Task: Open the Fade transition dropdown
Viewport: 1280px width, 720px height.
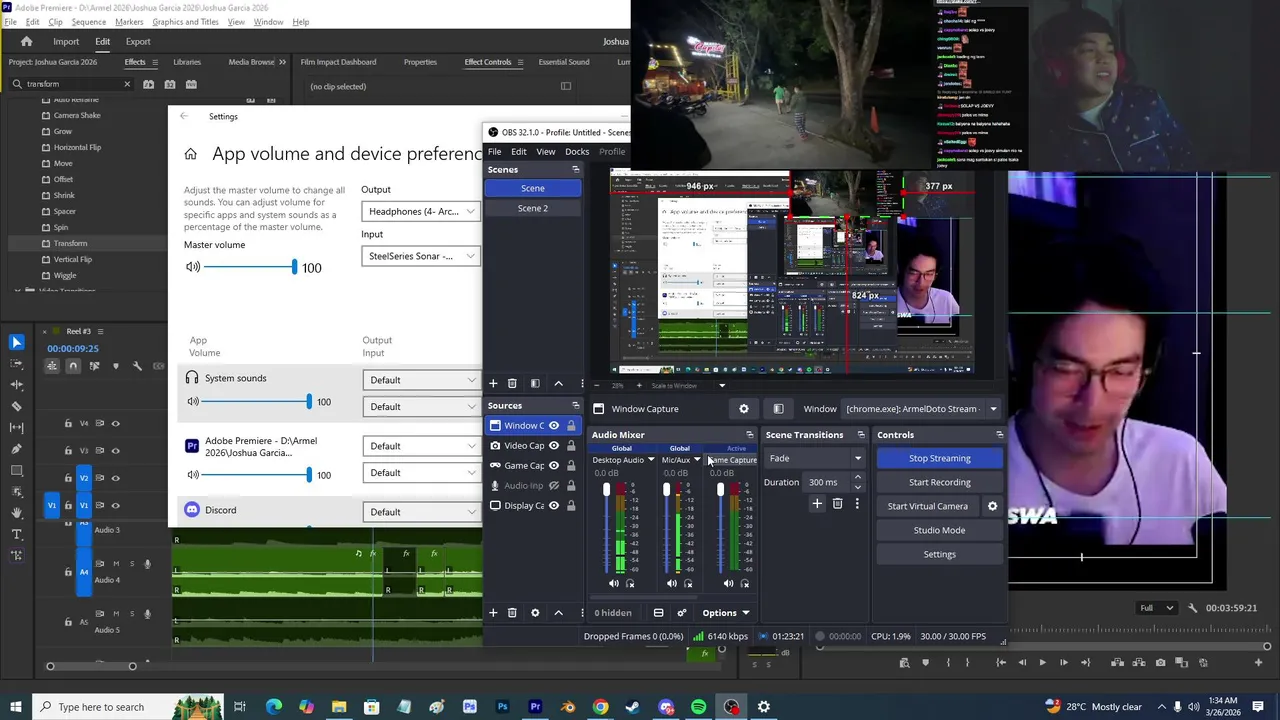Action: click(x=814, y=458)
